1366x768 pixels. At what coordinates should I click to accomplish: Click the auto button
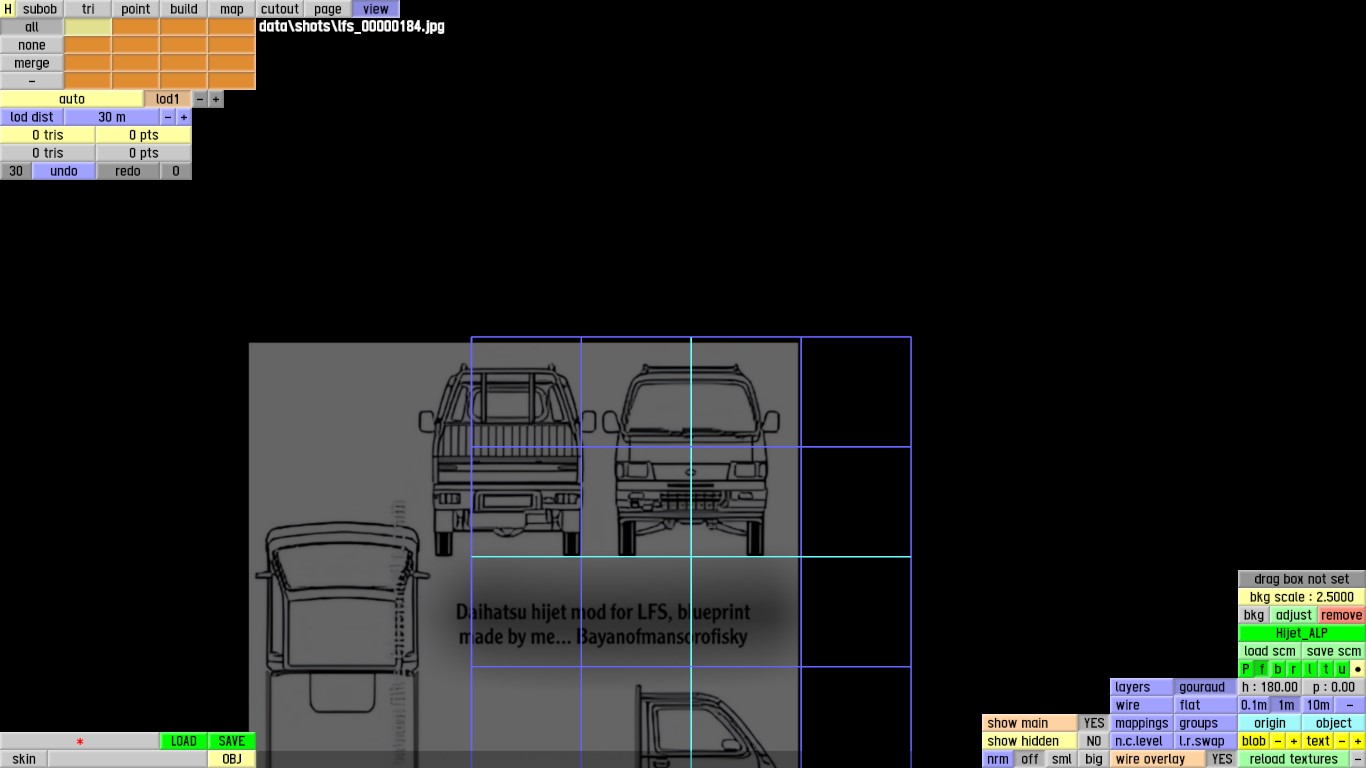click(x=72, y=99)
